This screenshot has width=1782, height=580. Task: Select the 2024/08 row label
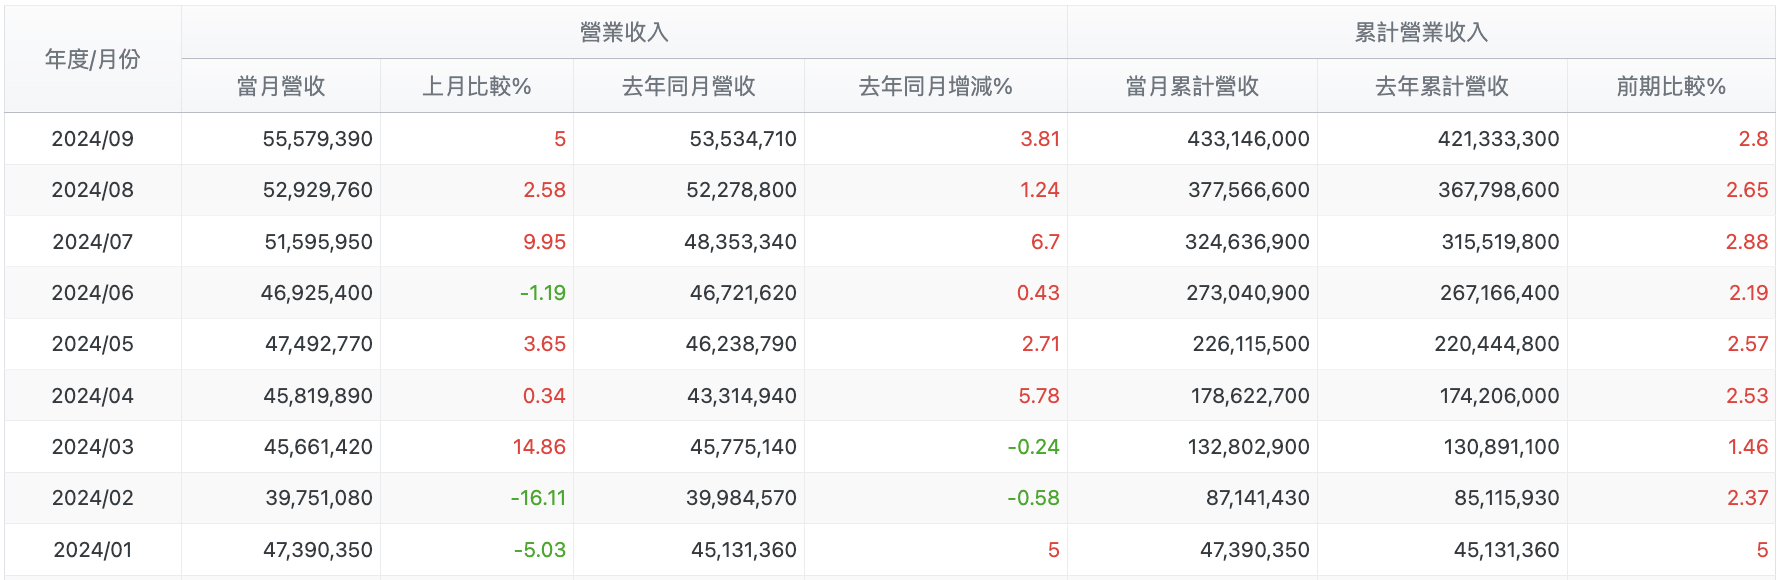point(92,190)
